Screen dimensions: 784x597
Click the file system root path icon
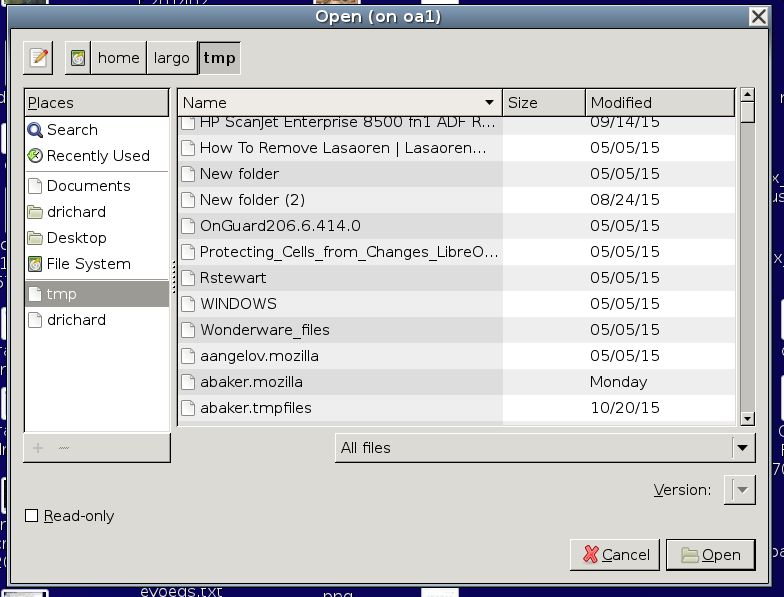(x=78, y=58)
